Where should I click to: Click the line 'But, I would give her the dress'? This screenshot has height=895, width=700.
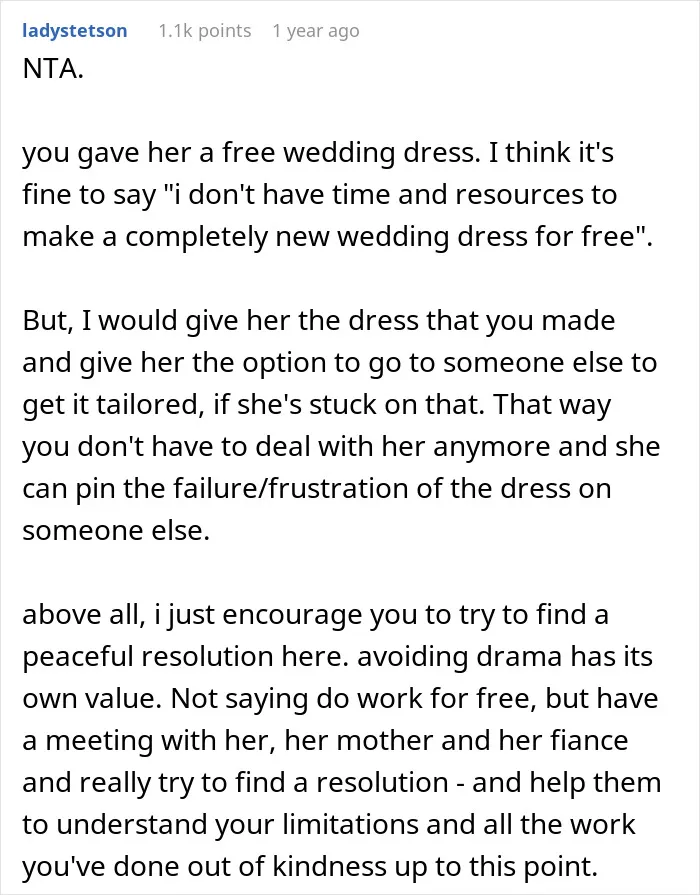pyautogui.click(x=319, y=321)
